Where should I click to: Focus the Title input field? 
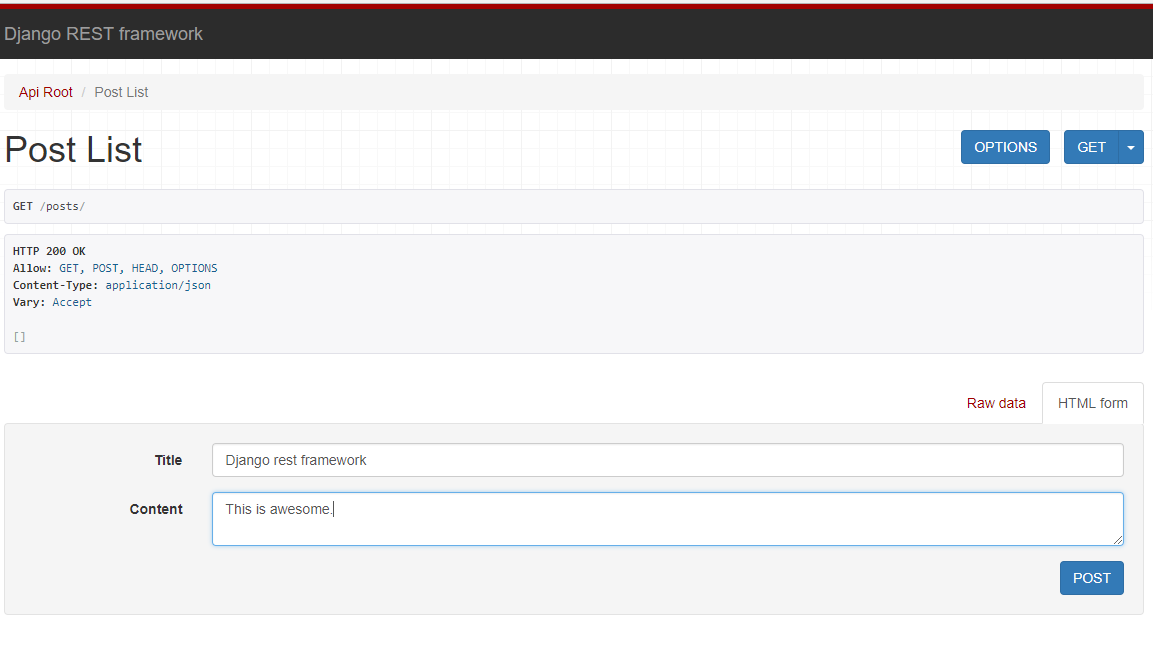[668, 460]
